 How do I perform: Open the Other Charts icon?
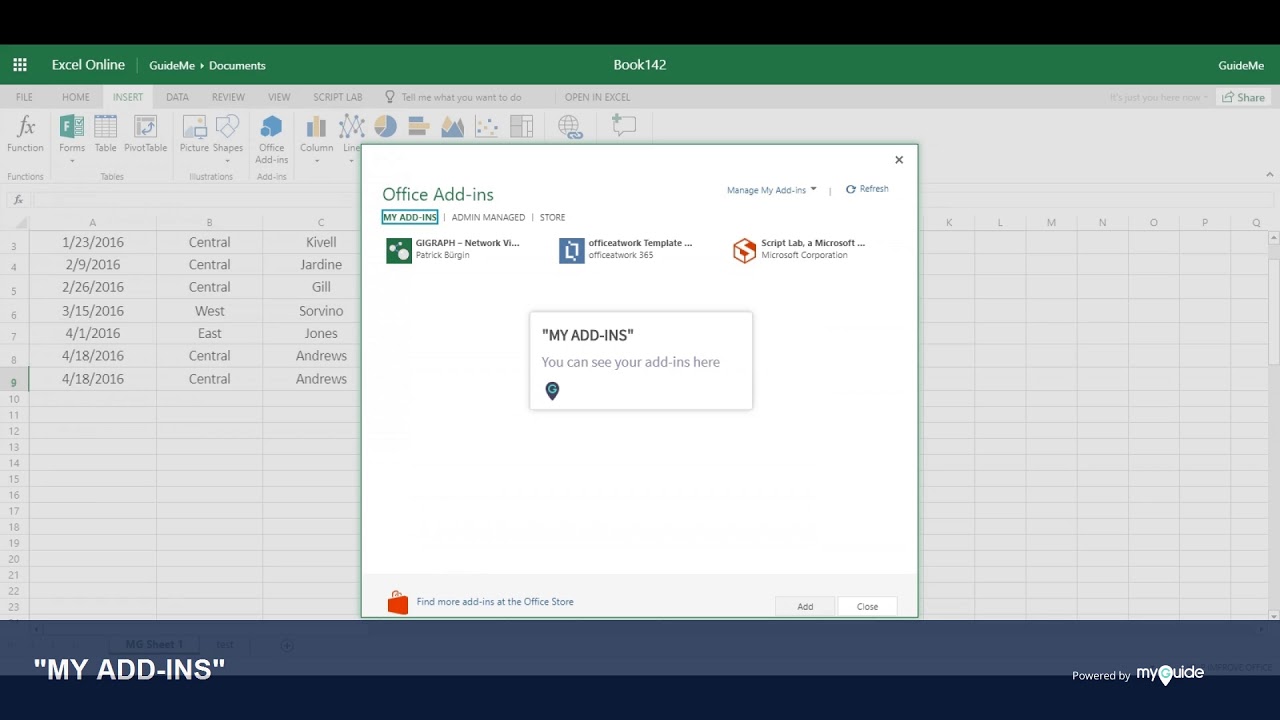(521, 126)
